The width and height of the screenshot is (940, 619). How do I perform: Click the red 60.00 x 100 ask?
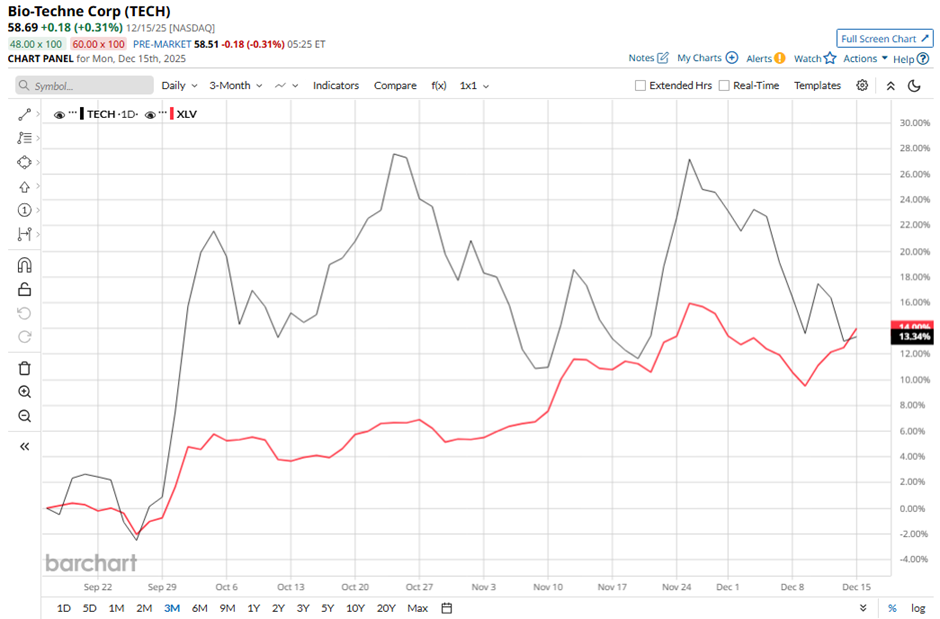(x=98, y=44)
